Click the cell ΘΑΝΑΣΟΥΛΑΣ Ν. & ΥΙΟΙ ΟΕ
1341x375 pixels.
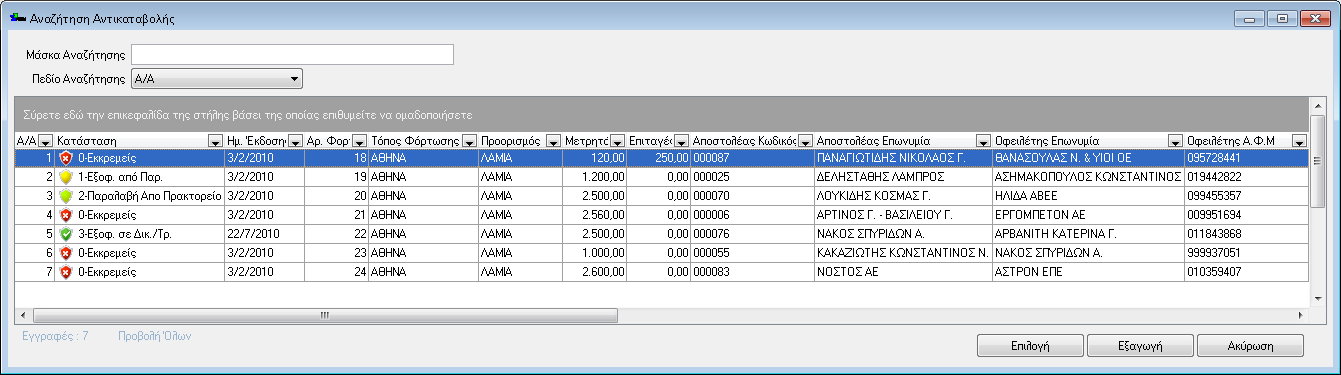[x=1088, y=158]
